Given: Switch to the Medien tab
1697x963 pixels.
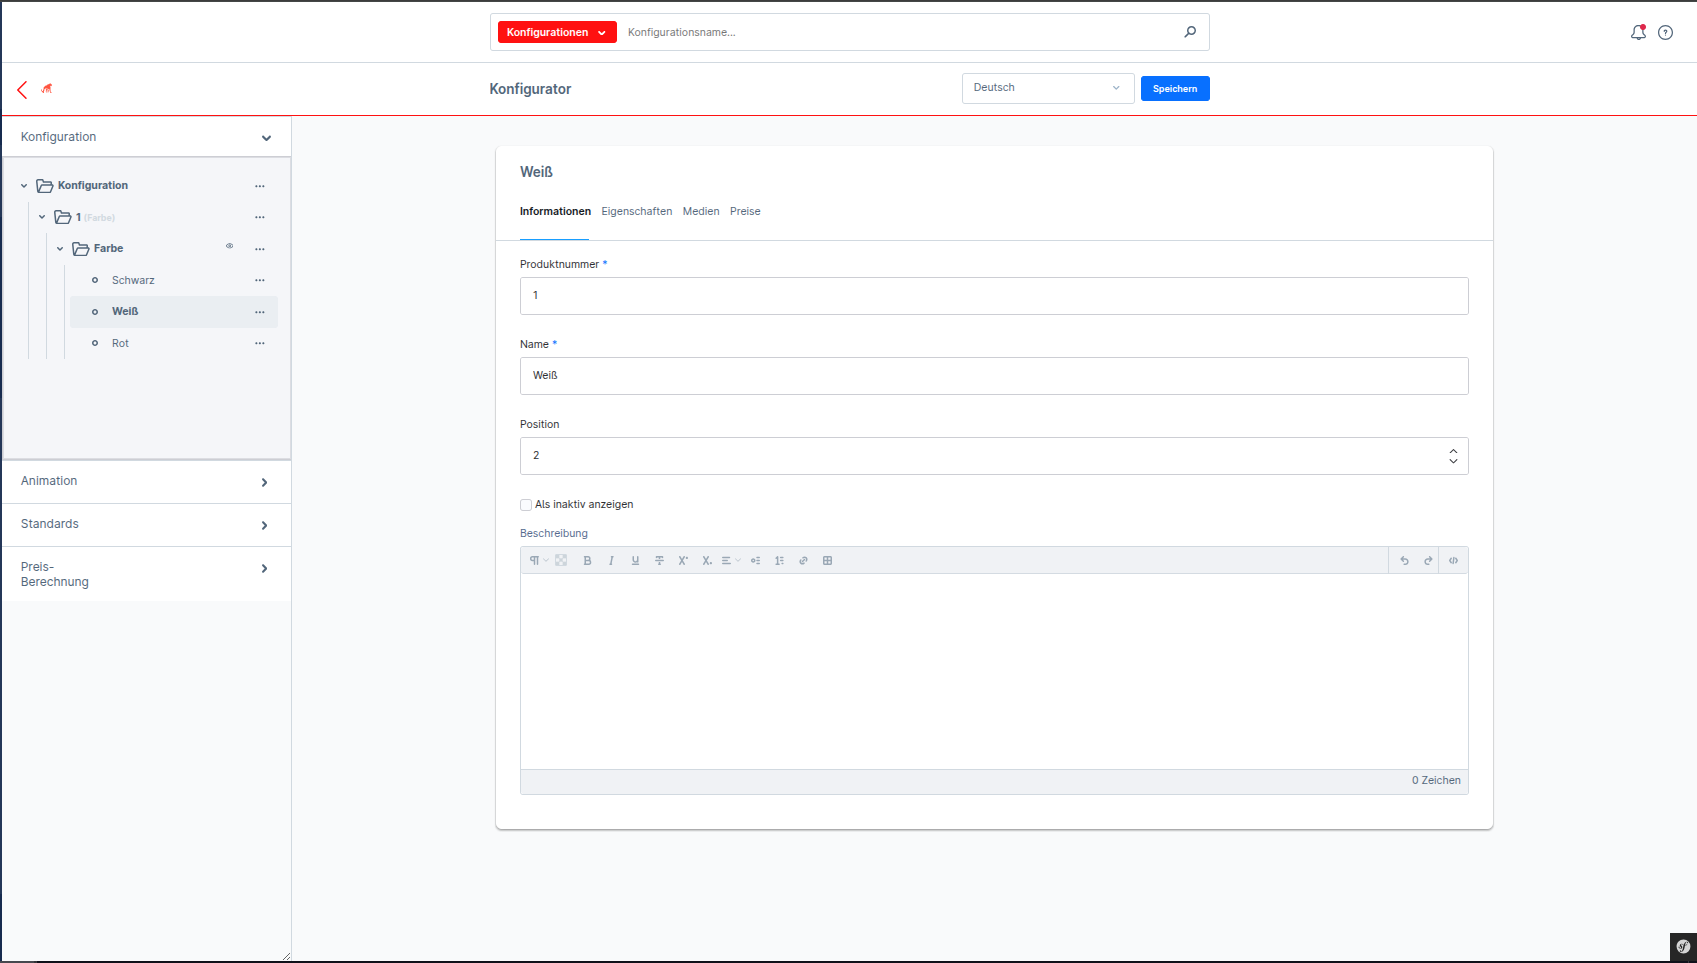Looking at the screenshot, I should (701, 211).
